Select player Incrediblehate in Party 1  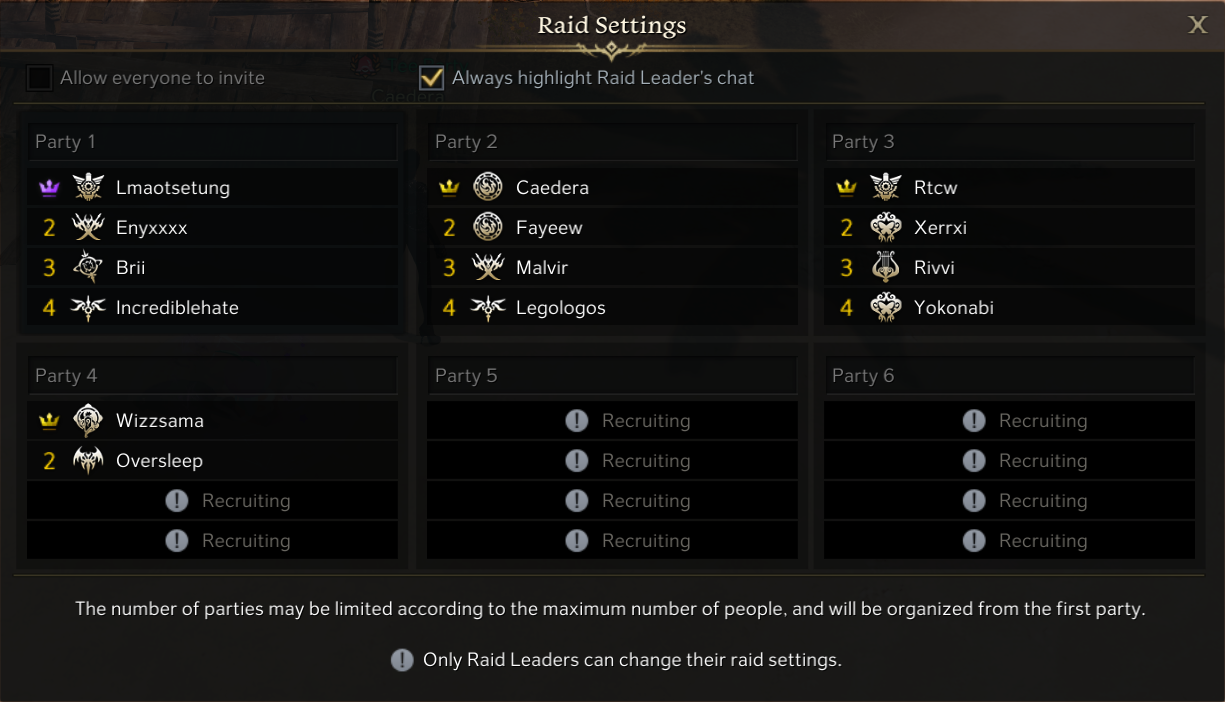(177, 308)
